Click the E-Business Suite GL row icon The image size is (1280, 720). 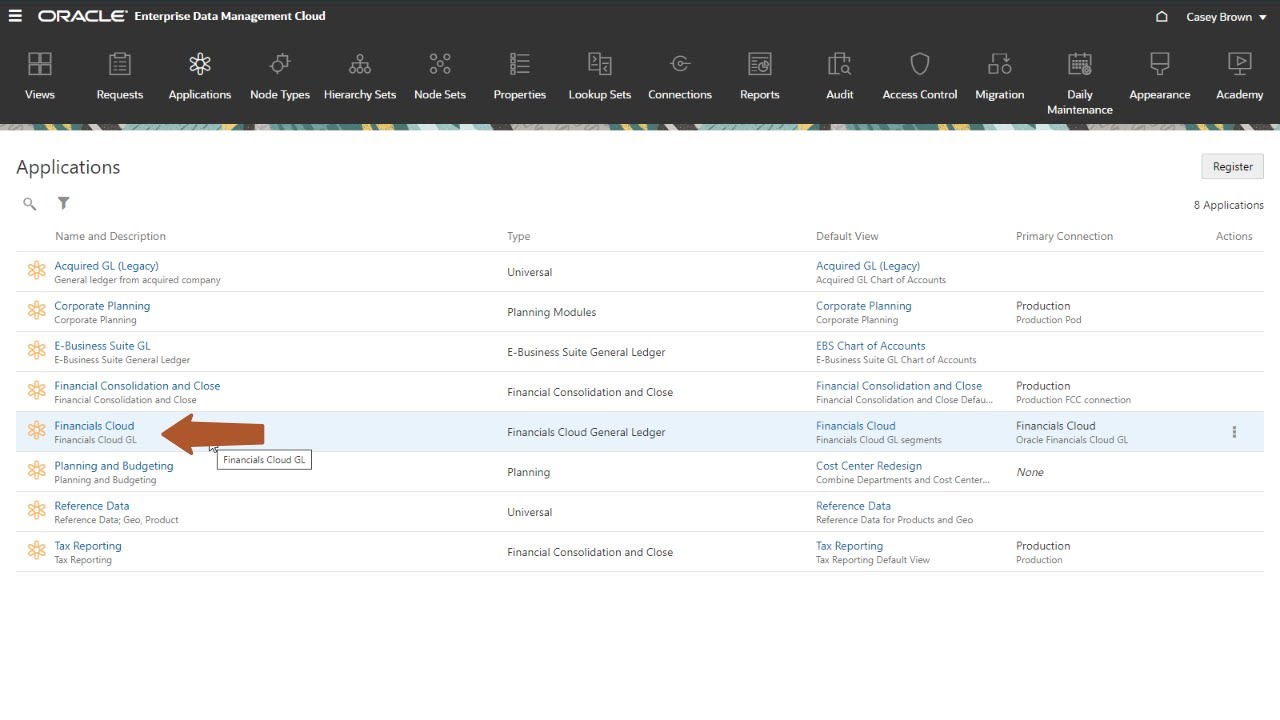[x=37, y=350]
